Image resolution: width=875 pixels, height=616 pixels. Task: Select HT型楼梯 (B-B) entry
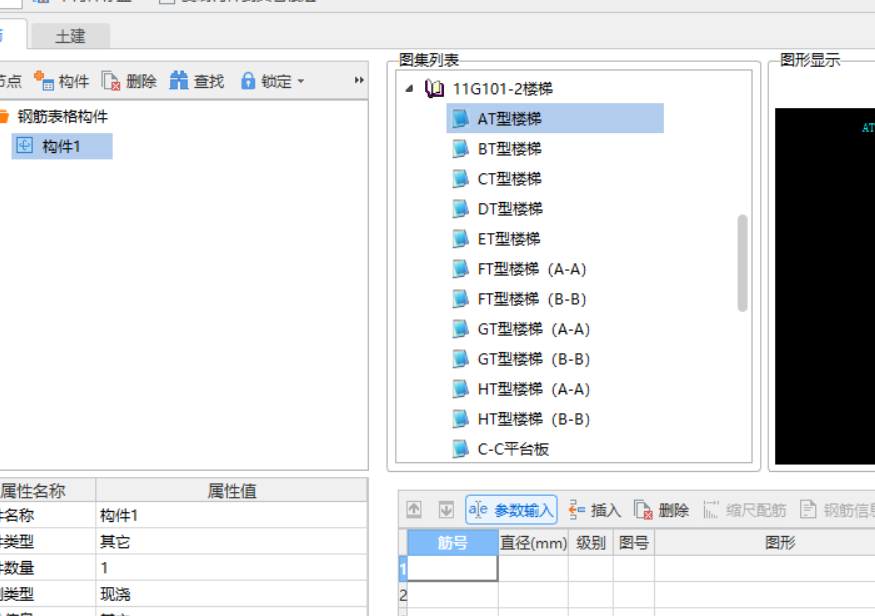coord(533,419)
